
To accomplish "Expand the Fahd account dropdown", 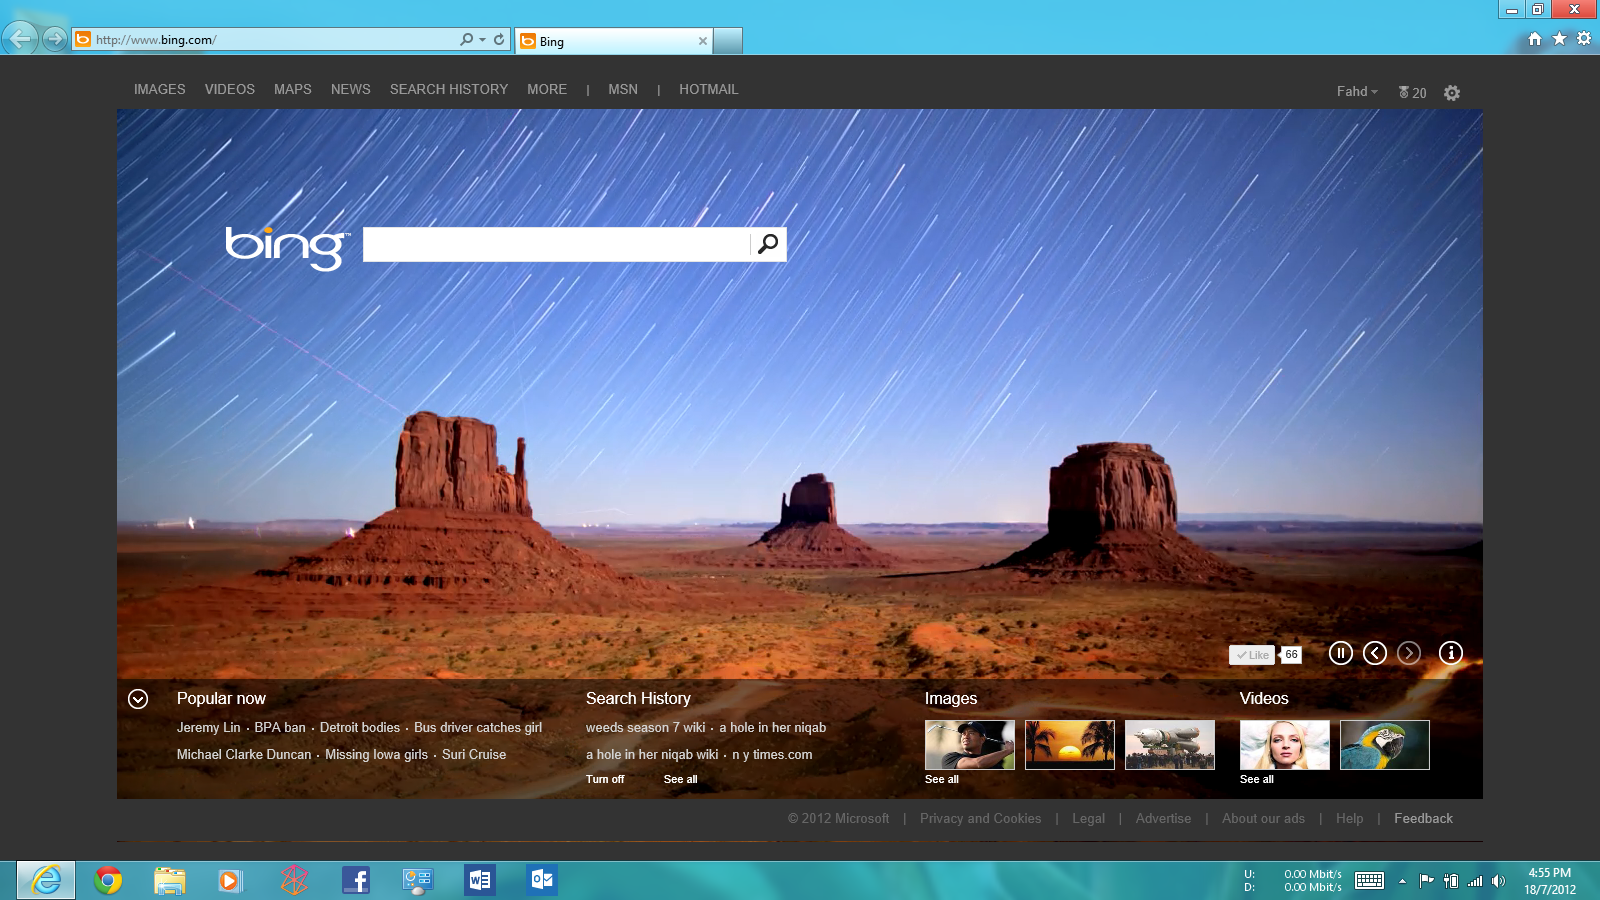I will (1357, 91).
